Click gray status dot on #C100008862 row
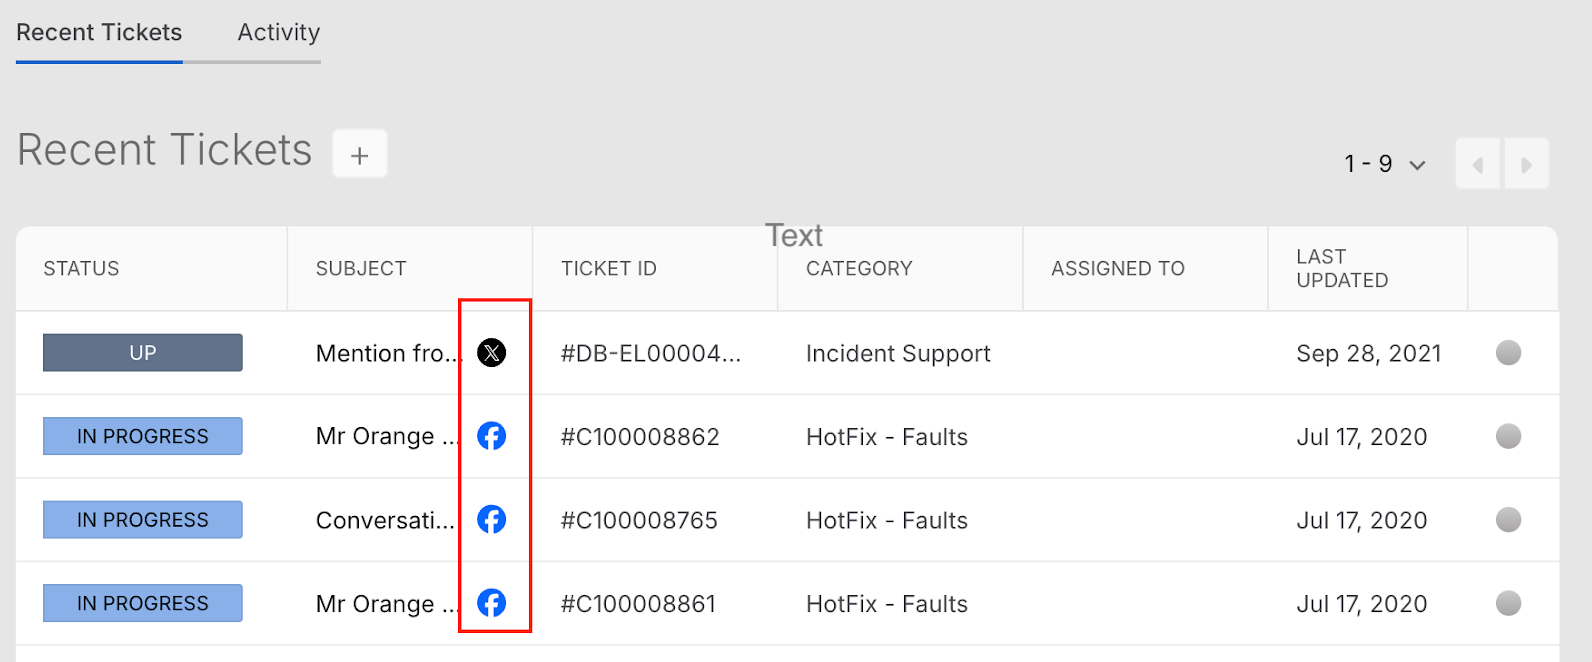 point(1508,436)
